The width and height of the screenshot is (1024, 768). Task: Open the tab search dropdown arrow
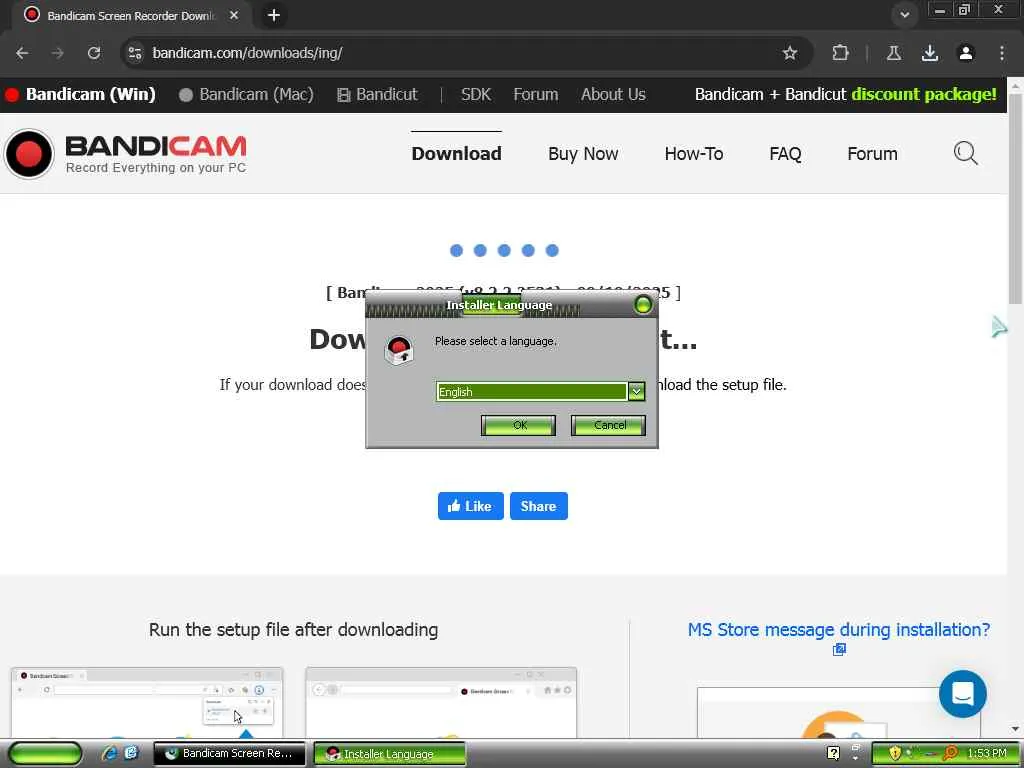(x=904, y=14)
